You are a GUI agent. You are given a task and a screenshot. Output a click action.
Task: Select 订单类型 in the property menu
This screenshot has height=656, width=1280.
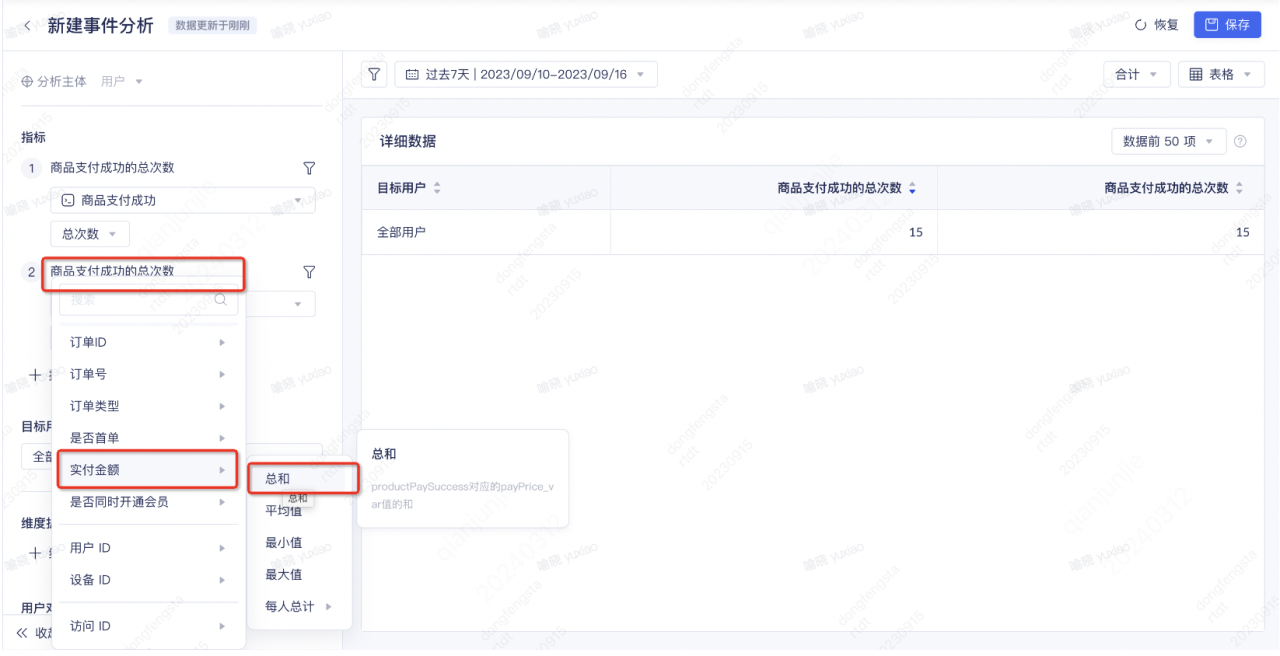[148, 406]
